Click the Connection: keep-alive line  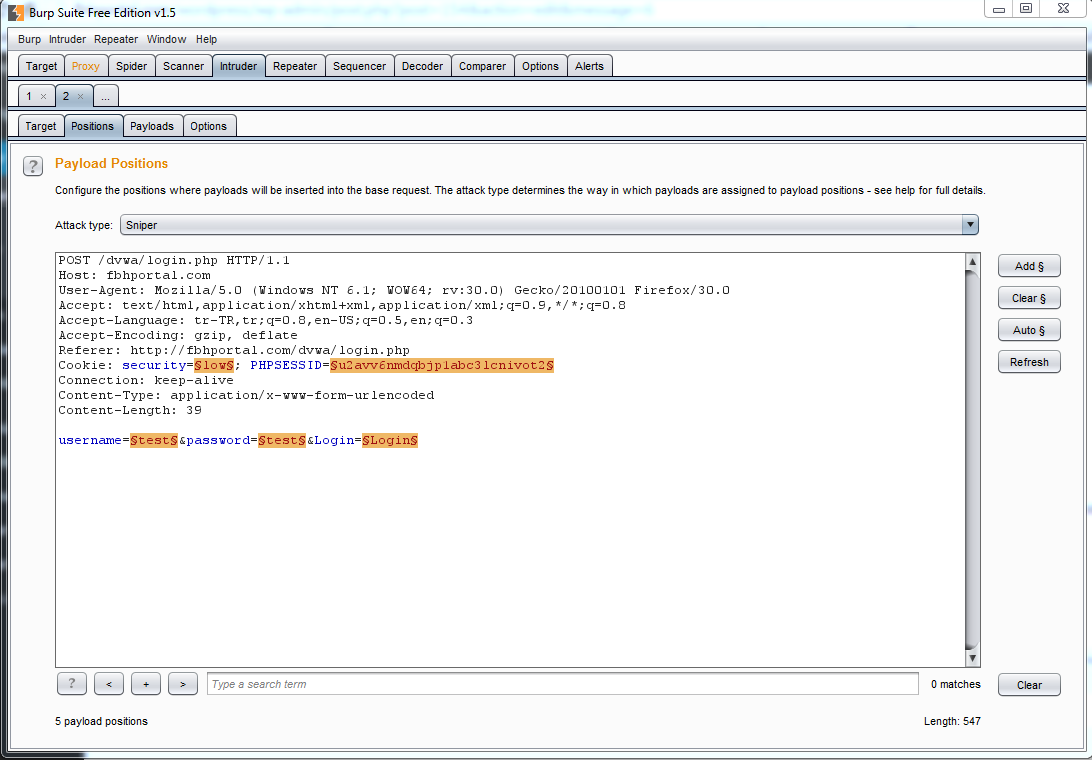tap(146, 380)
